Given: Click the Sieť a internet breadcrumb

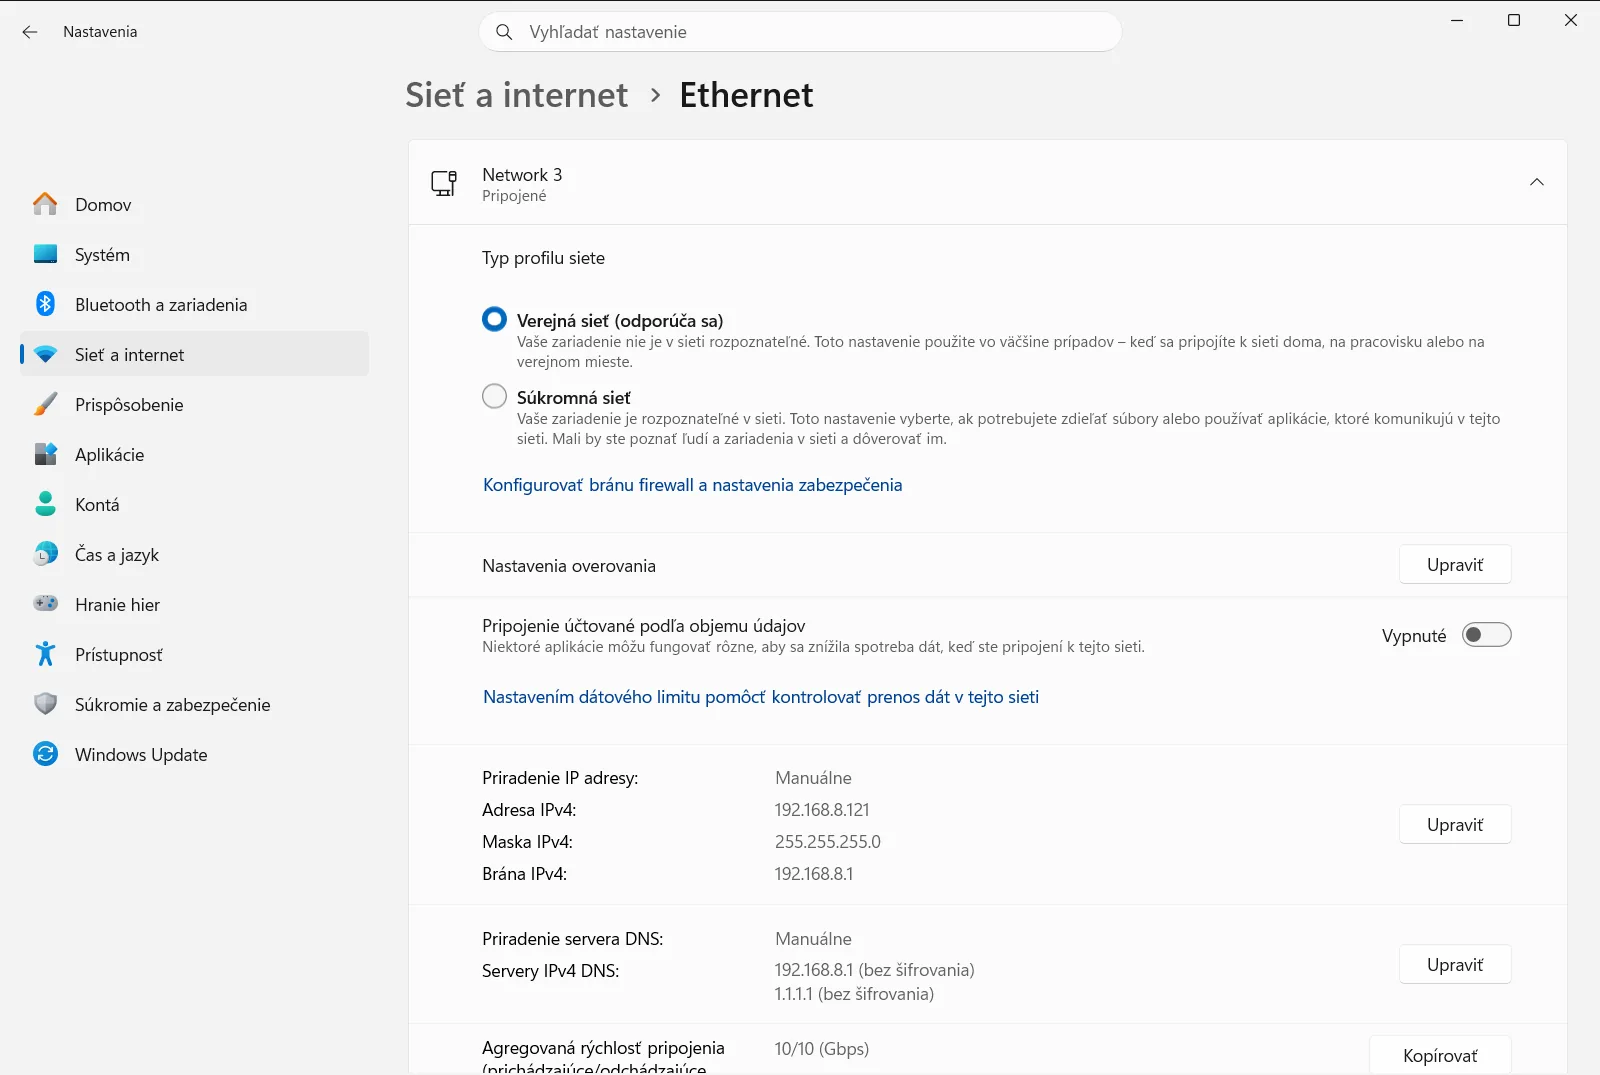Looking at the screenshot, I should pos(517,95).
